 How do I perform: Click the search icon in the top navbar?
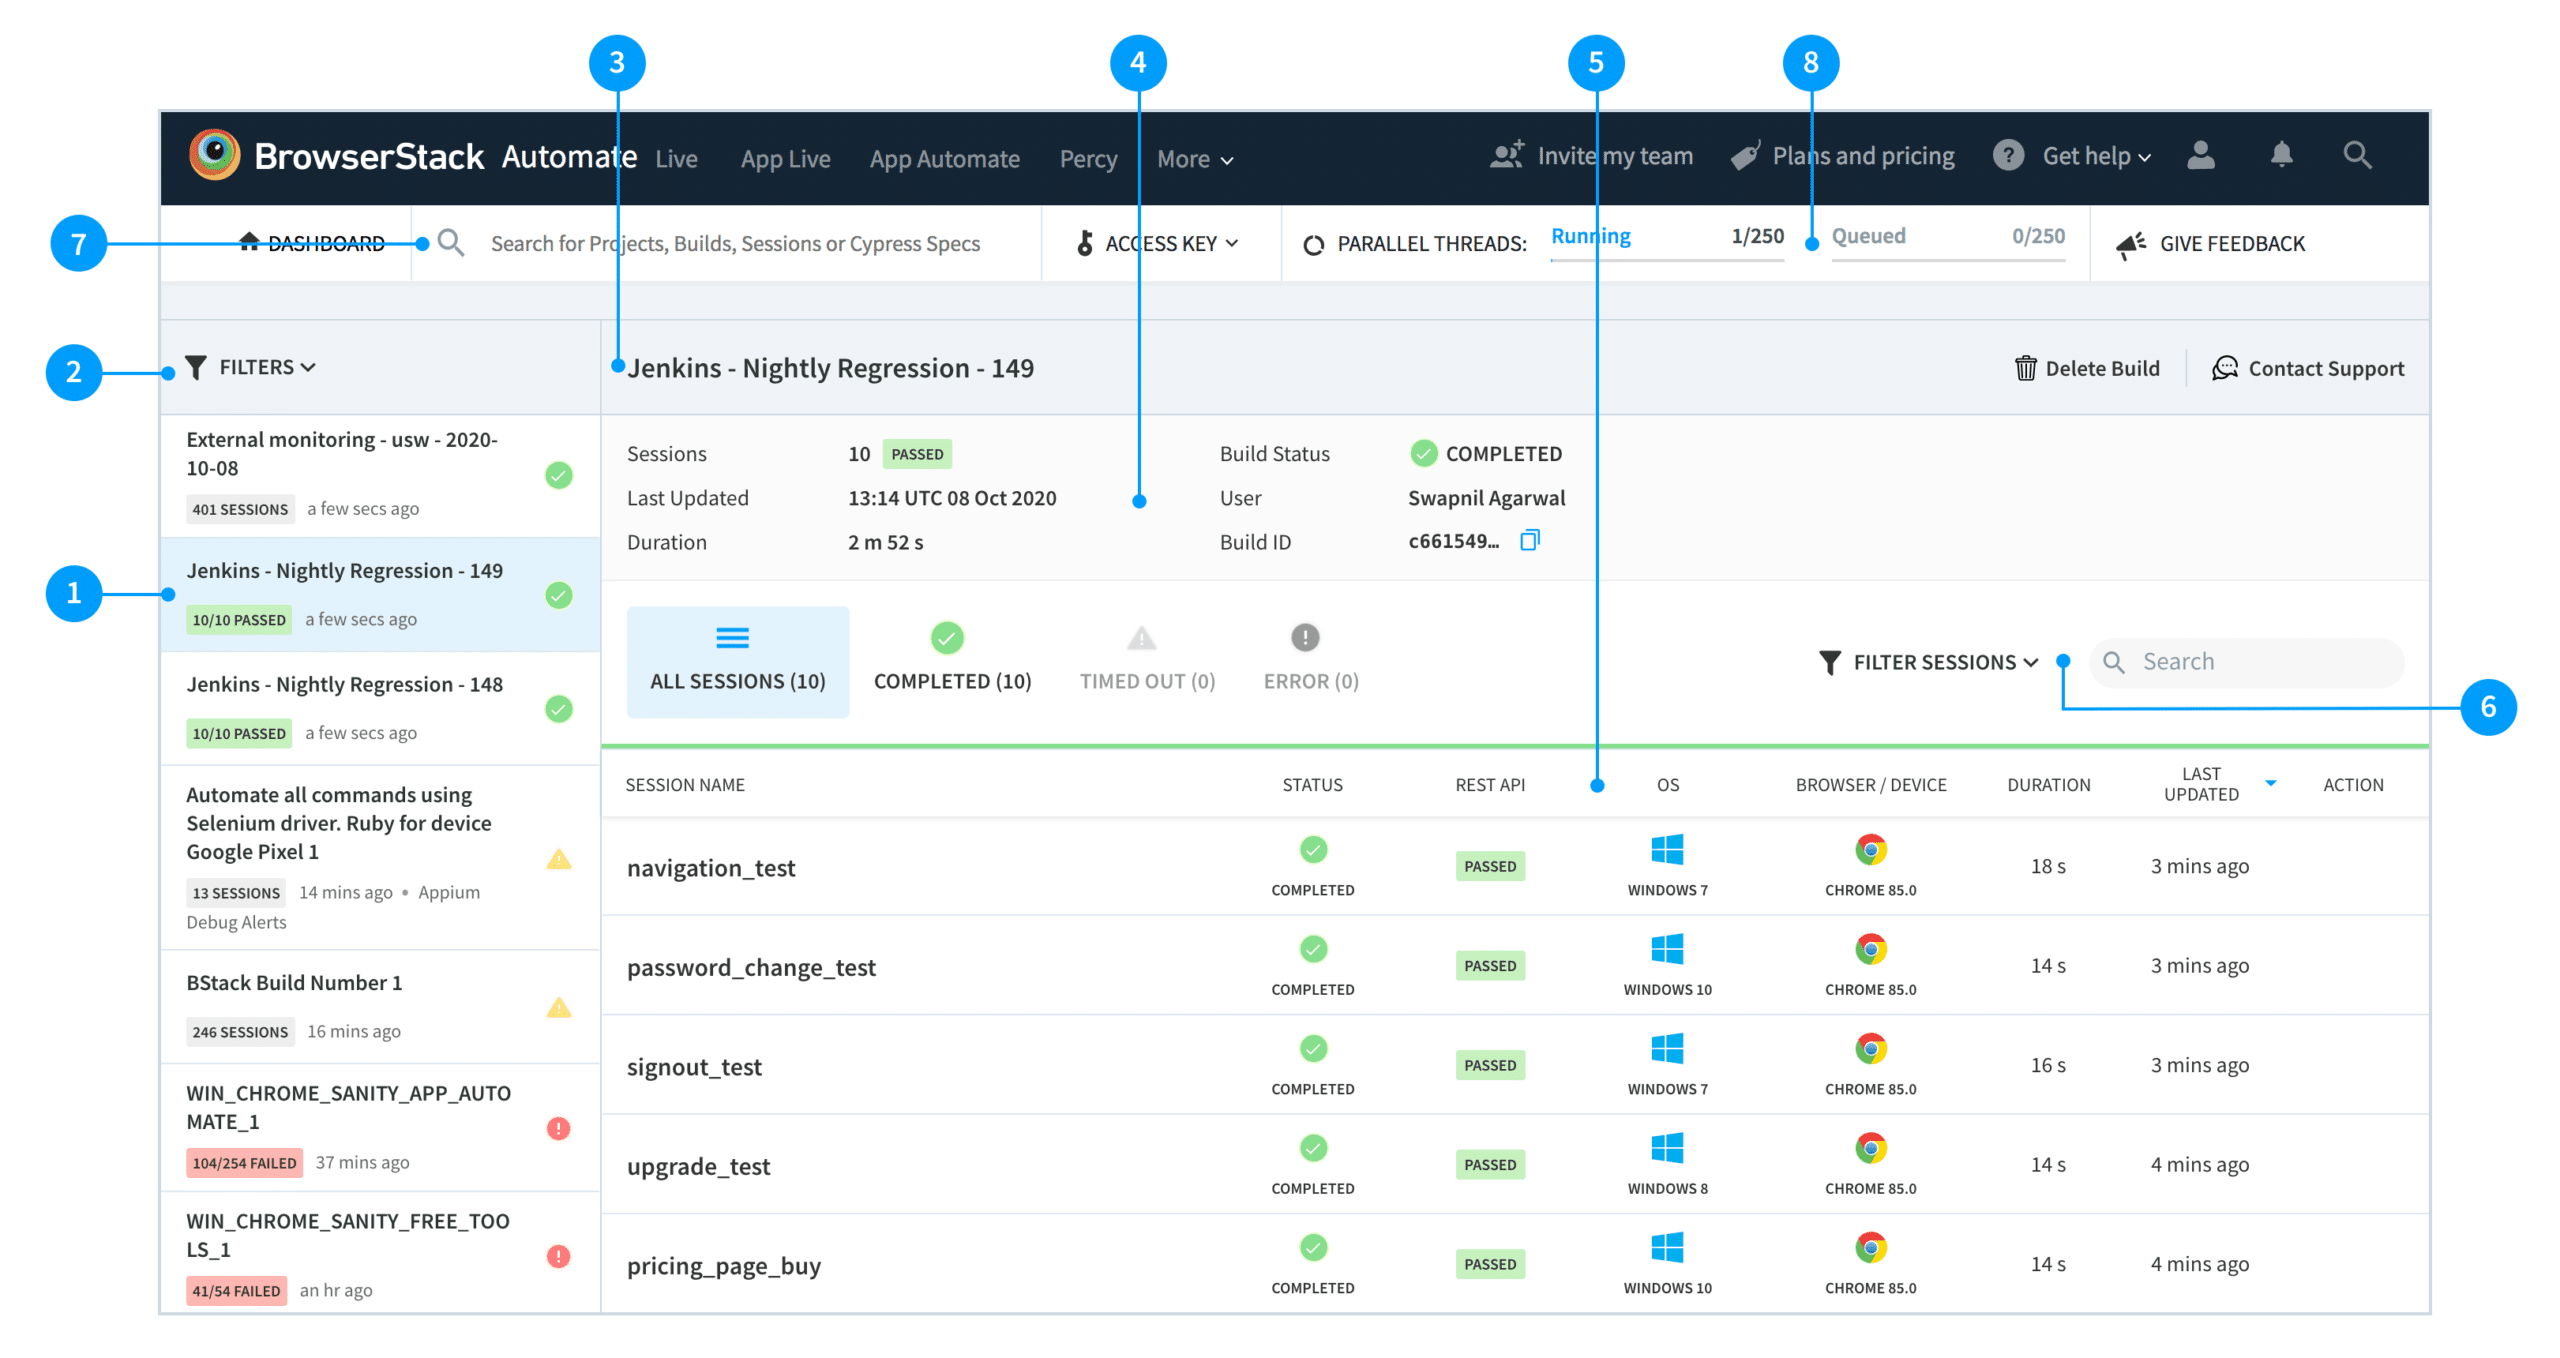point(2358,155)
